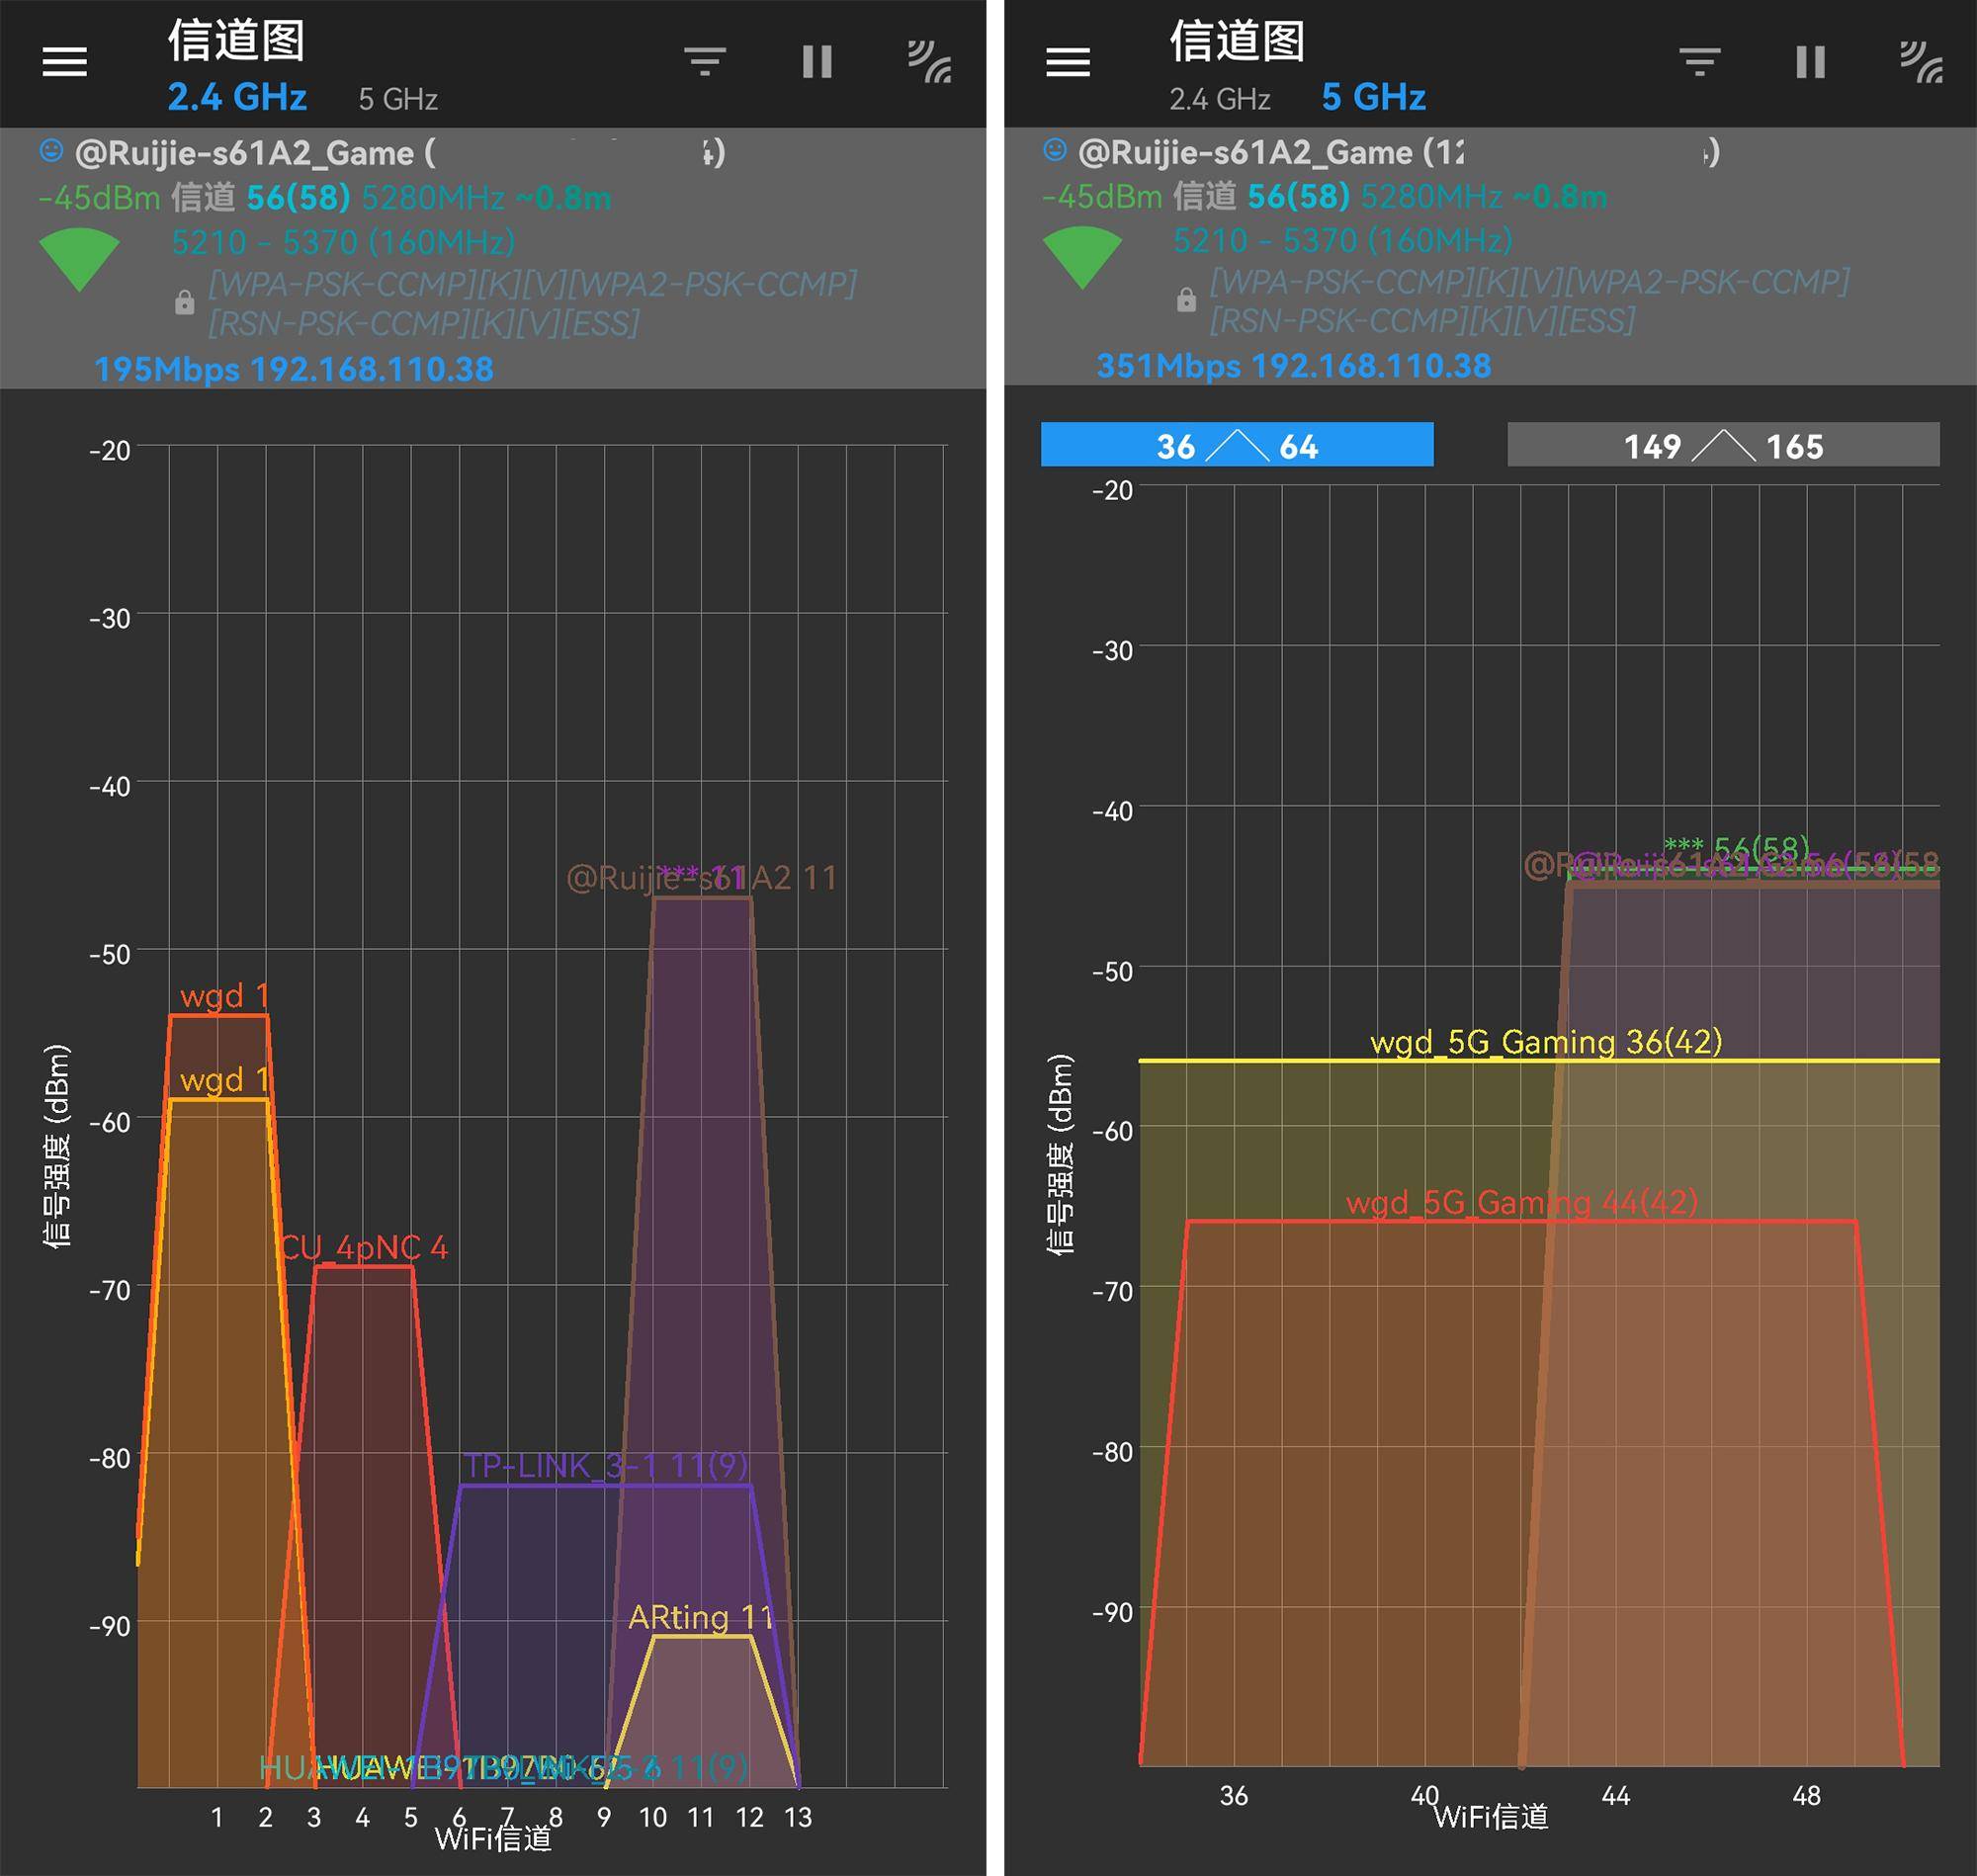Open the hamburger menu in the left panel
This screenshot has height=1876, width=1977.
[65, 62]
